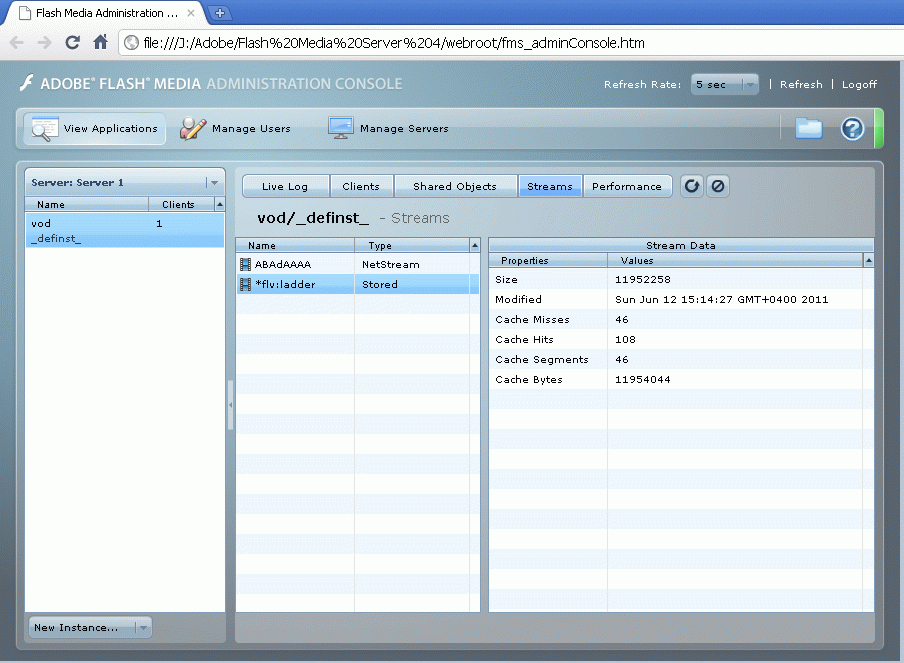The width and height of the screenshot is (904, 663).
Task: Click the Values column header
Action: pos(735,261)
